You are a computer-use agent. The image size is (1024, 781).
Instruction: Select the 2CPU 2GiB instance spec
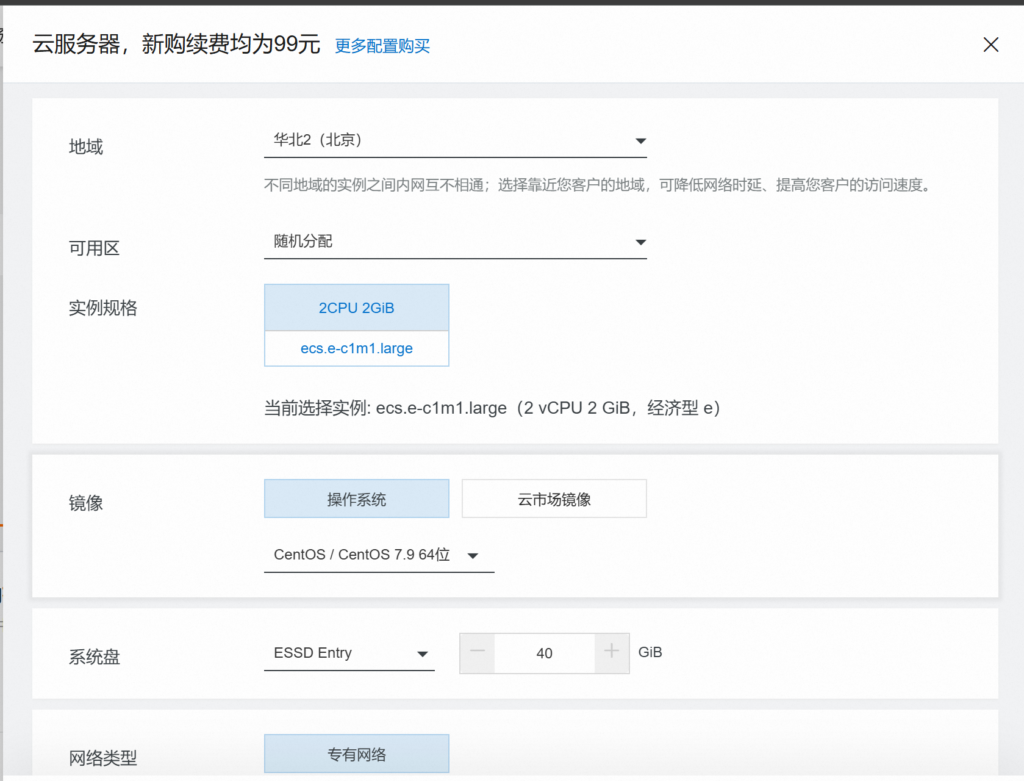[356, 308]
